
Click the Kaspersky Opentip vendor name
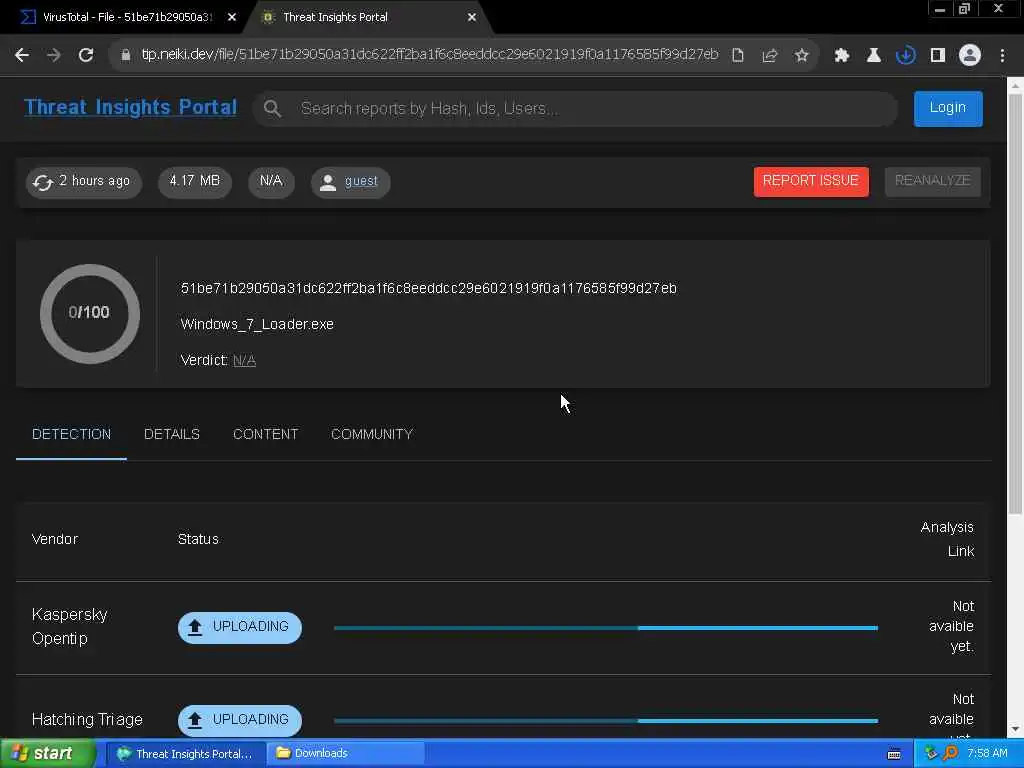click(69, 627)
